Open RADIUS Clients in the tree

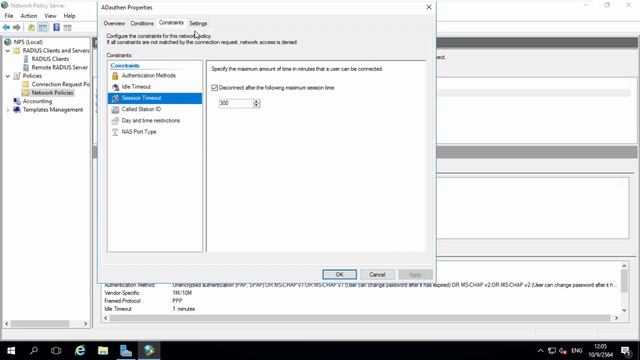50,59
